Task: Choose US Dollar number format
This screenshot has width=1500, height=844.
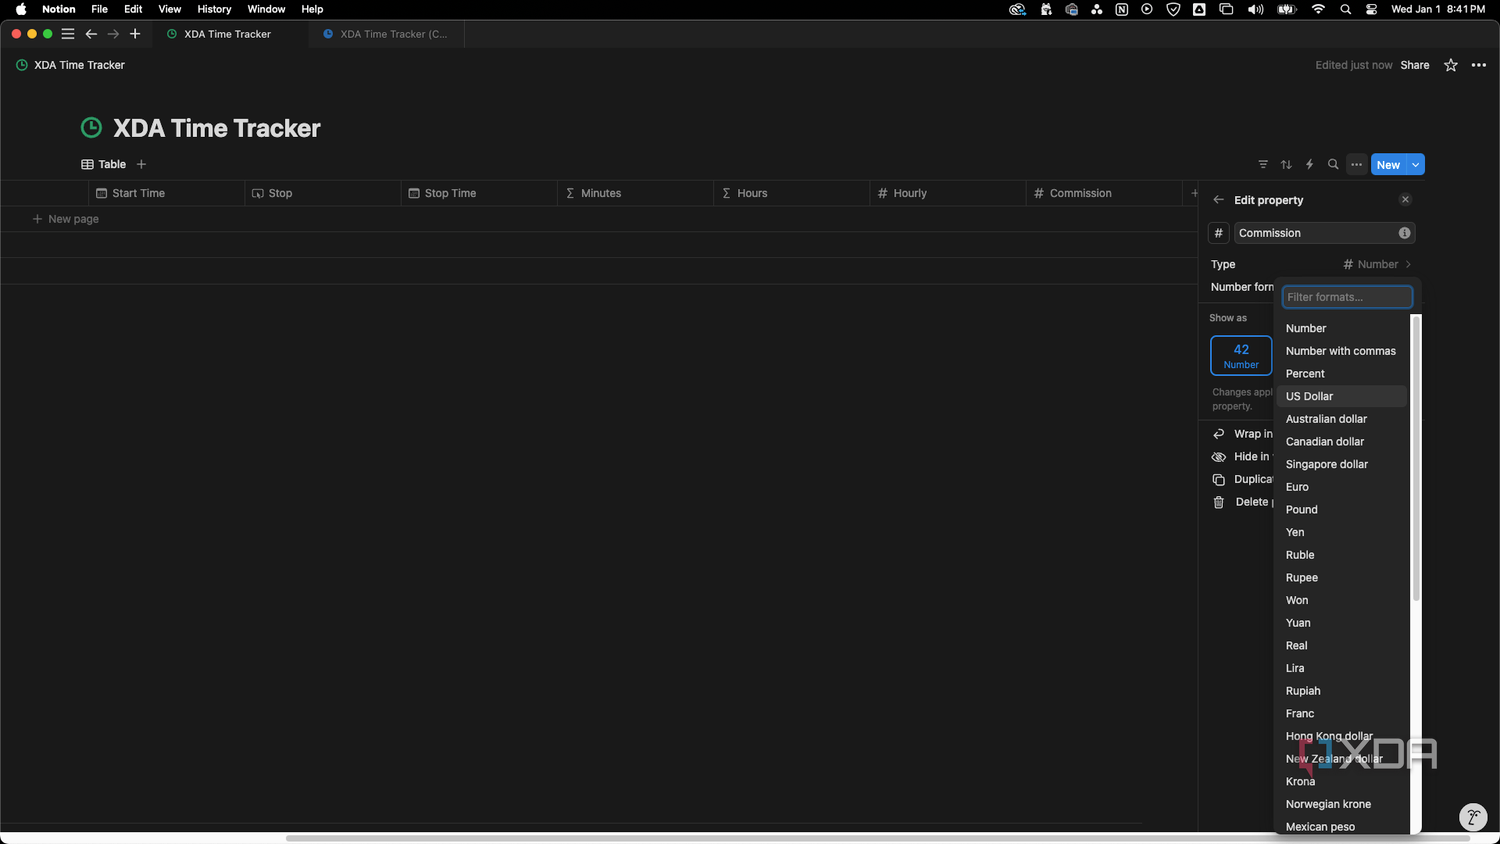Action: [x=1342, y=396]
